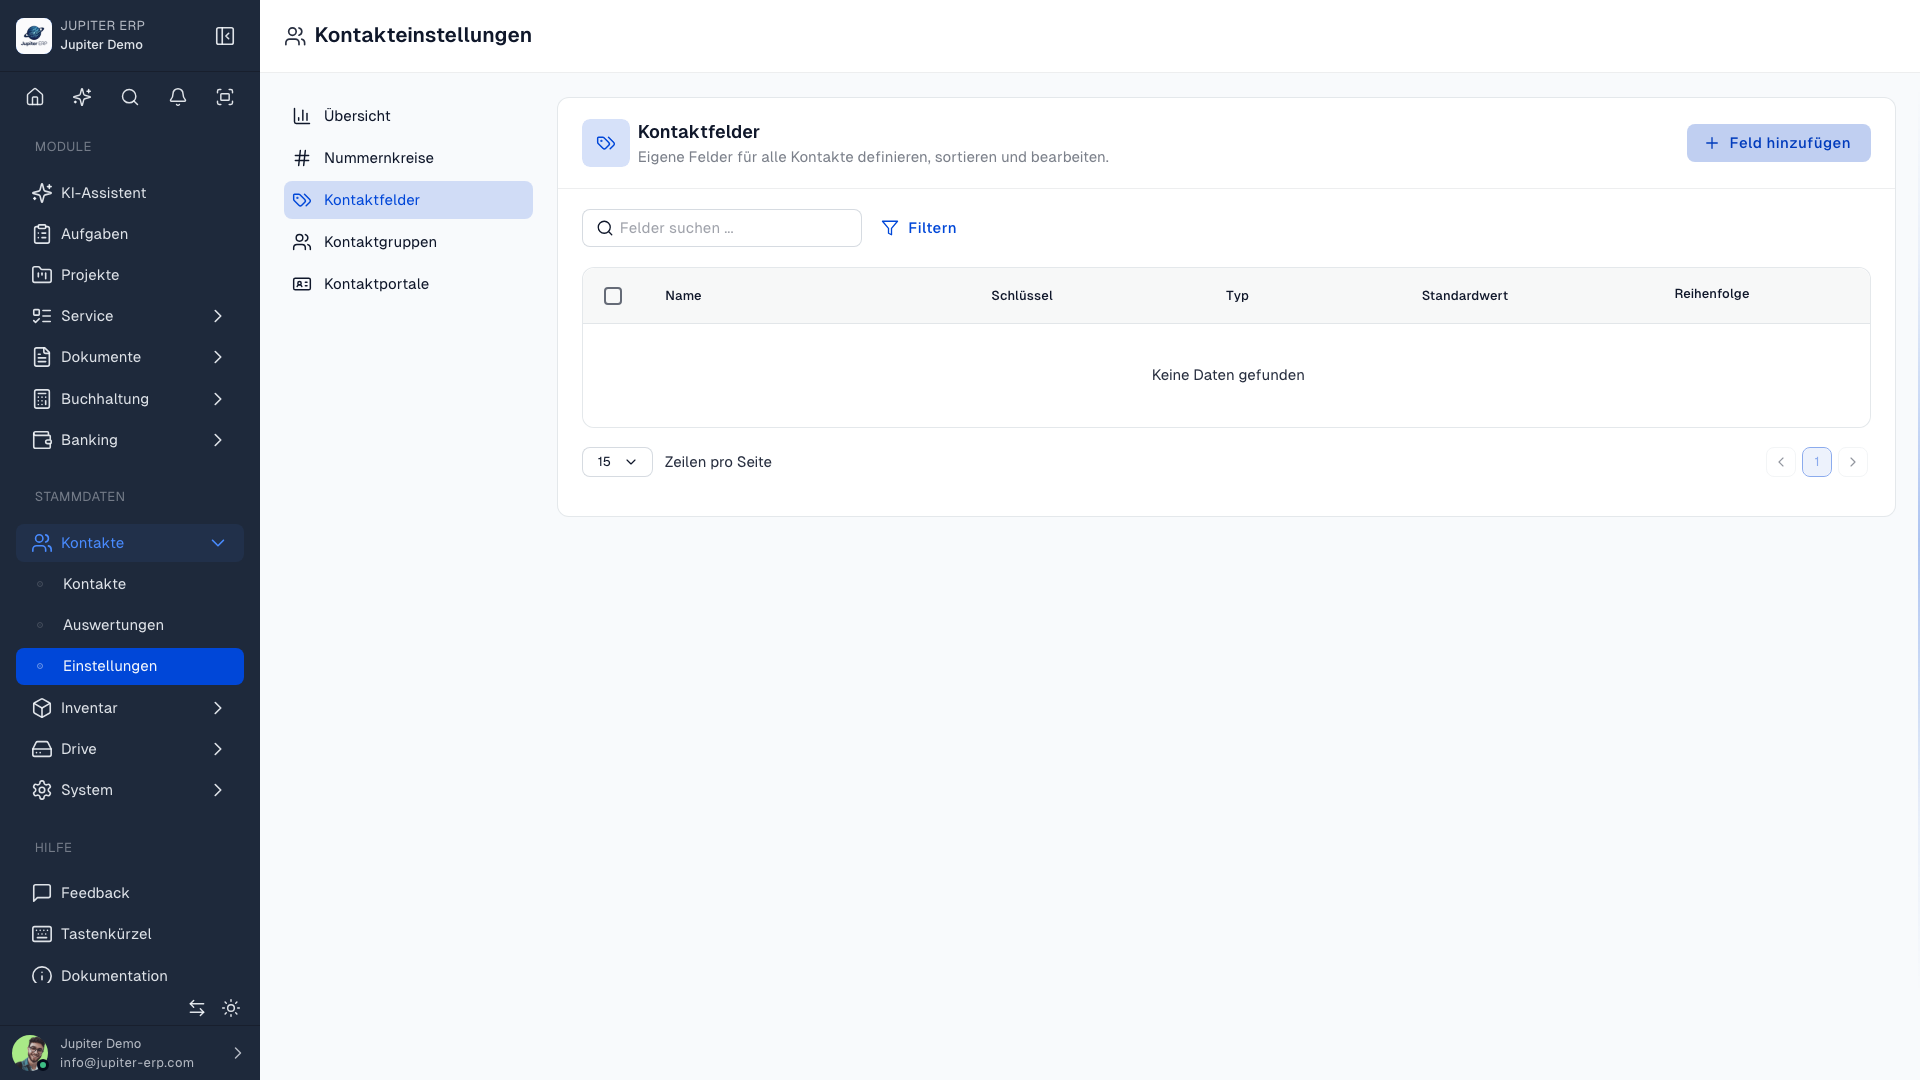Expand the Banking menu
The height and width of the screenshot is (1080, 1920).
(x=130, y=440)
